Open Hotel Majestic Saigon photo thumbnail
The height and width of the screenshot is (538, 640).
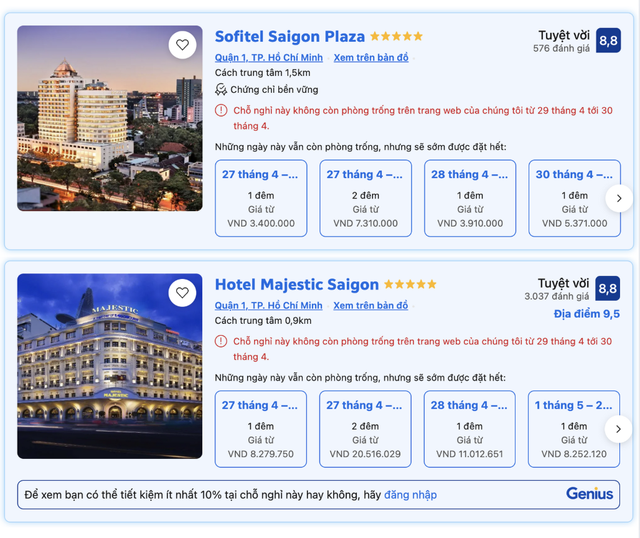[x=109, y=365]
